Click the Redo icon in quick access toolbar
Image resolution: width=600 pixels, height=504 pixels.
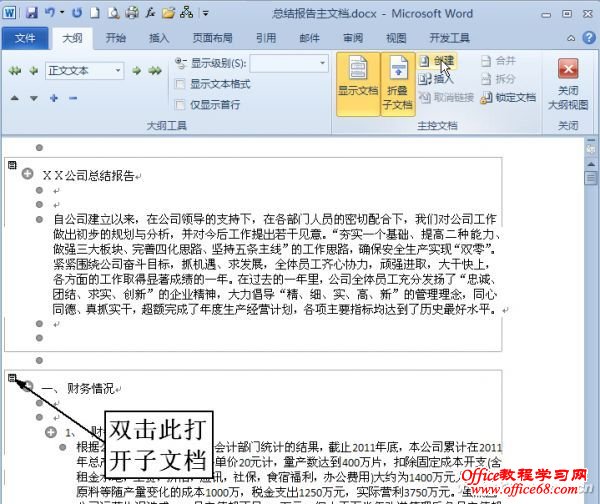[77, 13]
